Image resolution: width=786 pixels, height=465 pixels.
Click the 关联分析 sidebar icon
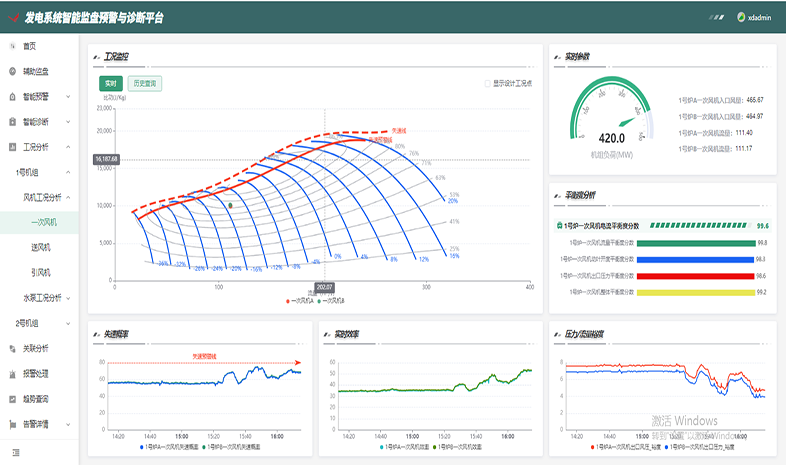12,348
